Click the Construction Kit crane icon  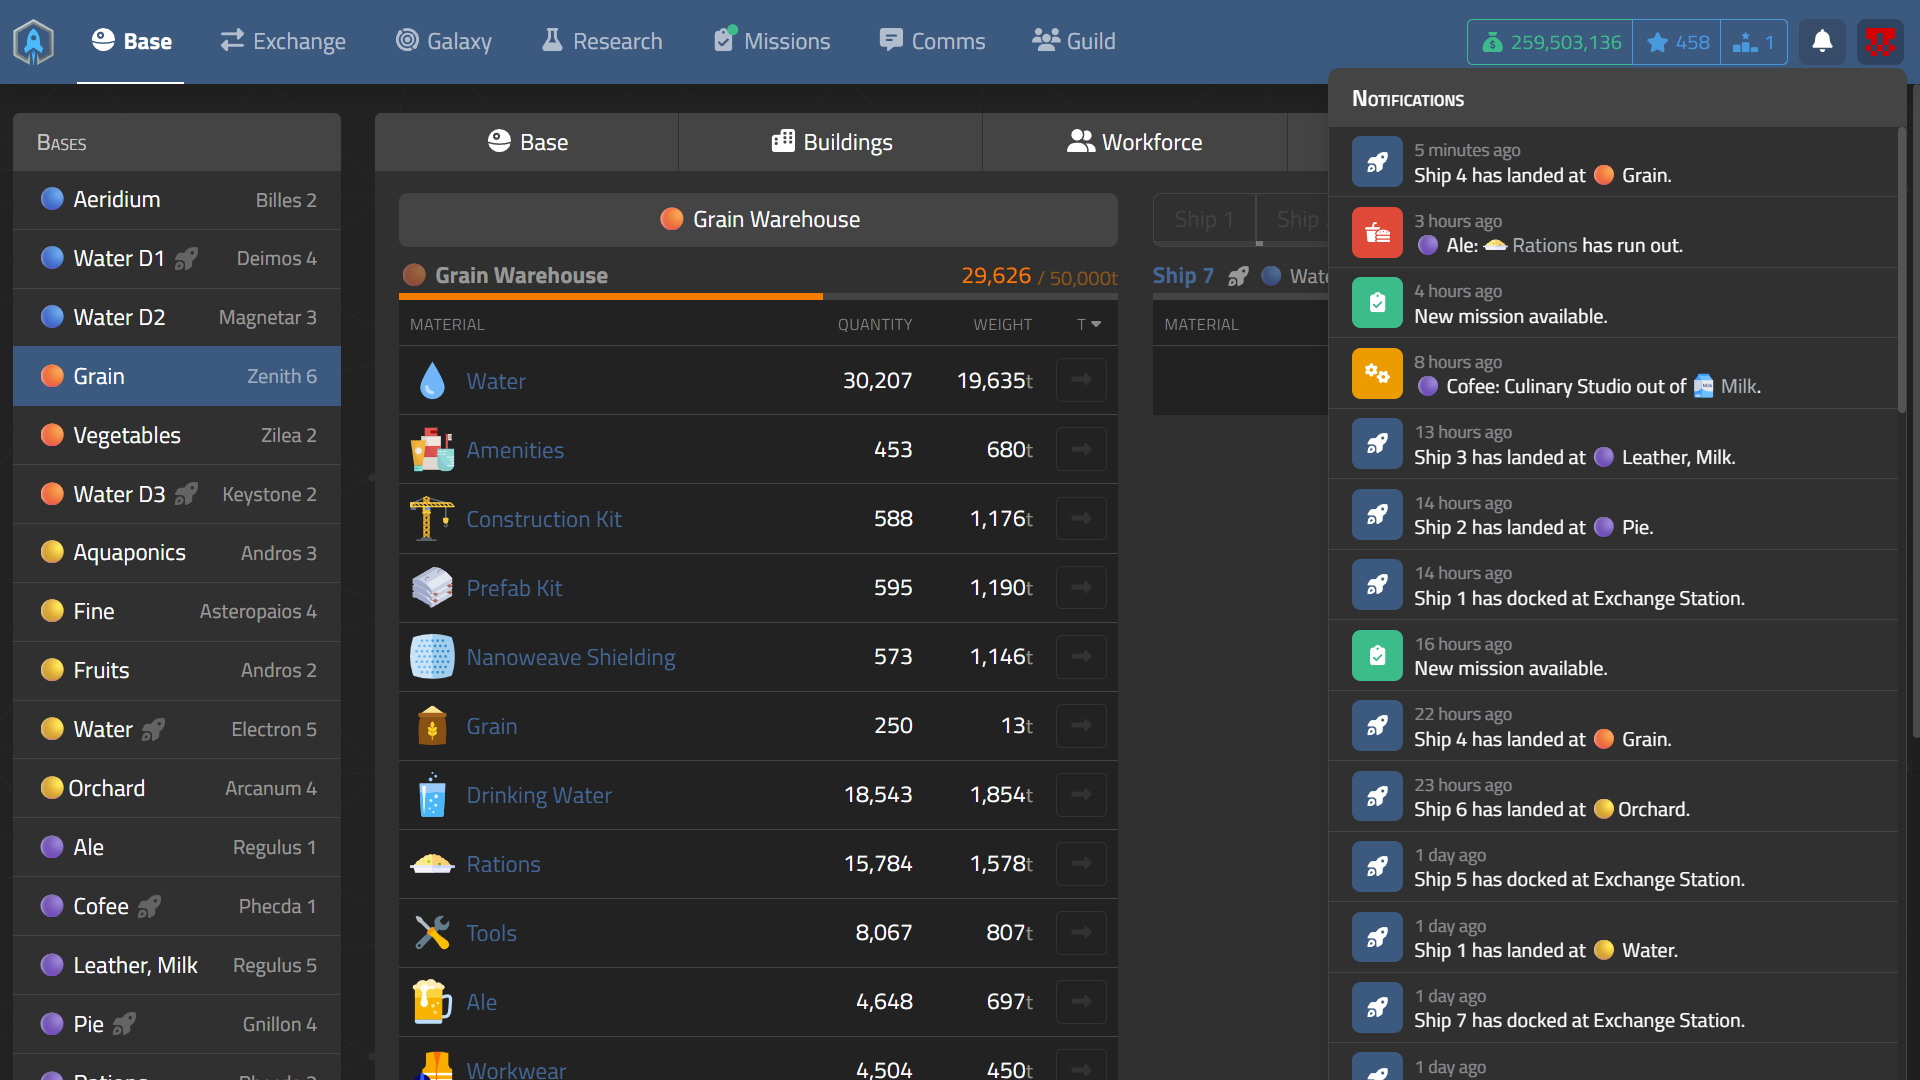pos(432,519)
